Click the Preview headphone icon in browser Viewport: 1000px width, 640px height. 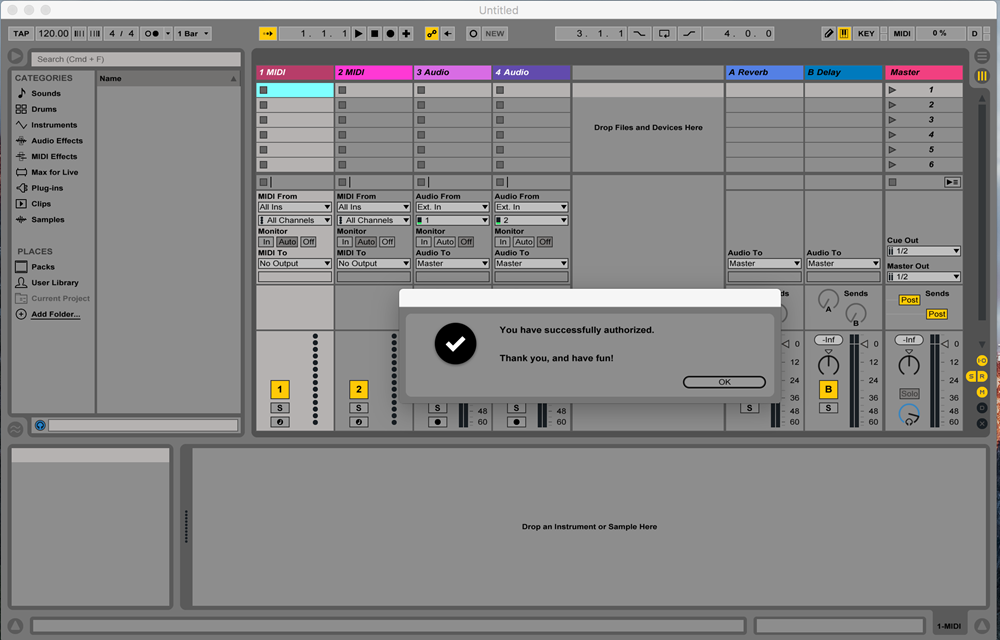pyautogui.click(x=40, y=425)
